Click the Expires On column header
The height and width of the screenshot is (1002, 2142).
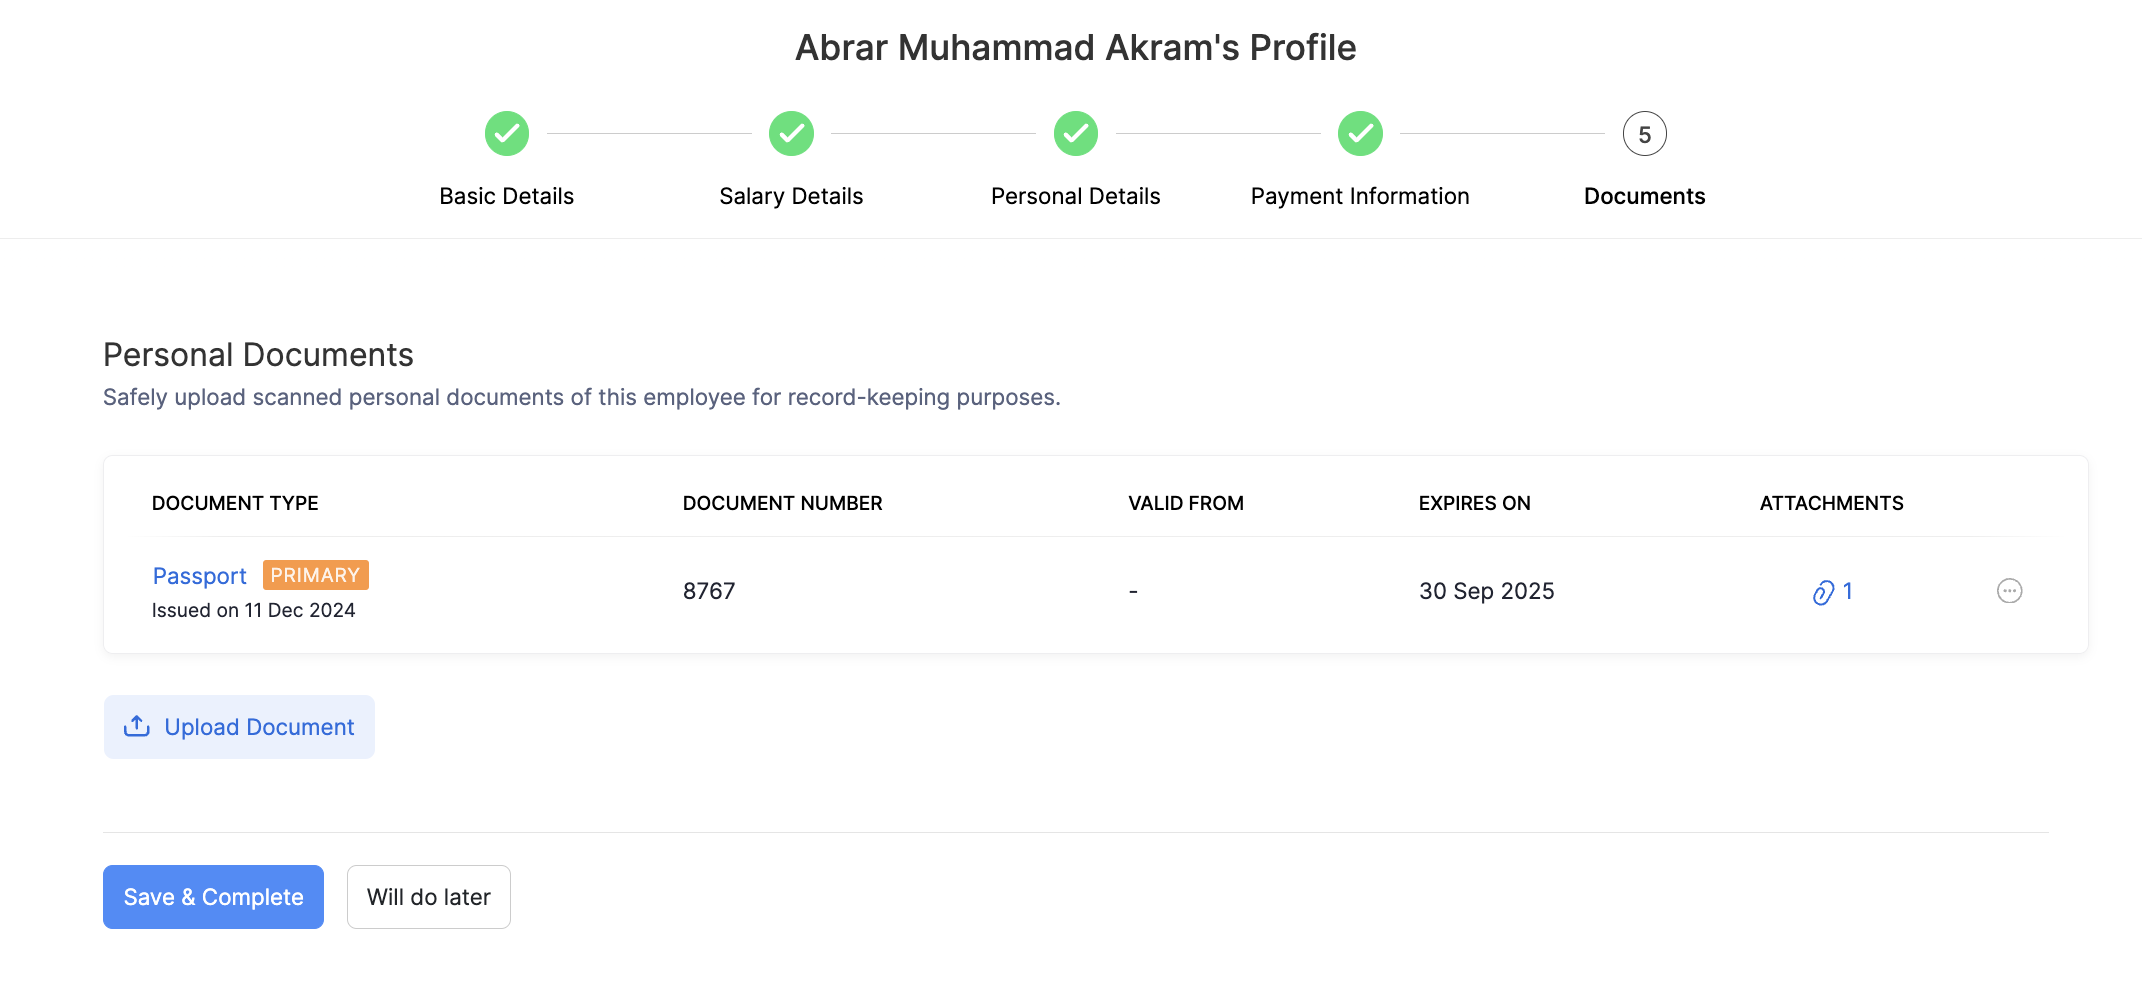click(x=1474, y=503)
